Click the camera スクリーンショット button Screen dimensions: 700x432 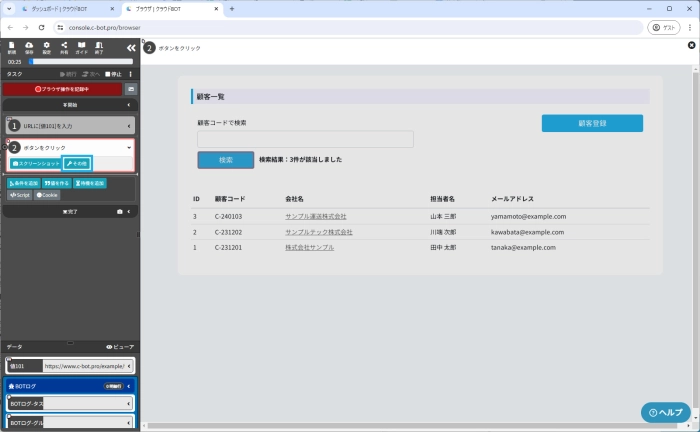[x=35, y=162]
